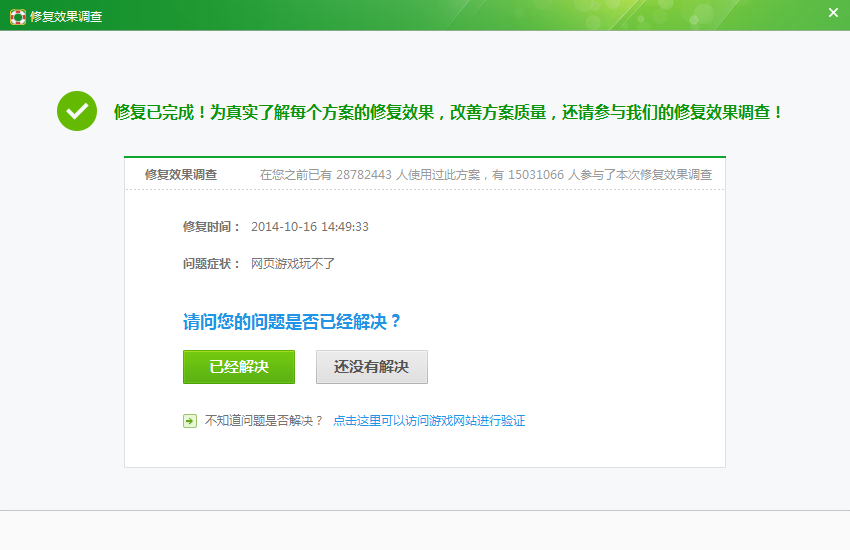This screenshot has width=850, height=550.
Task: Select the repair time 2014-10-16 14:49:33
Action: 310,227
